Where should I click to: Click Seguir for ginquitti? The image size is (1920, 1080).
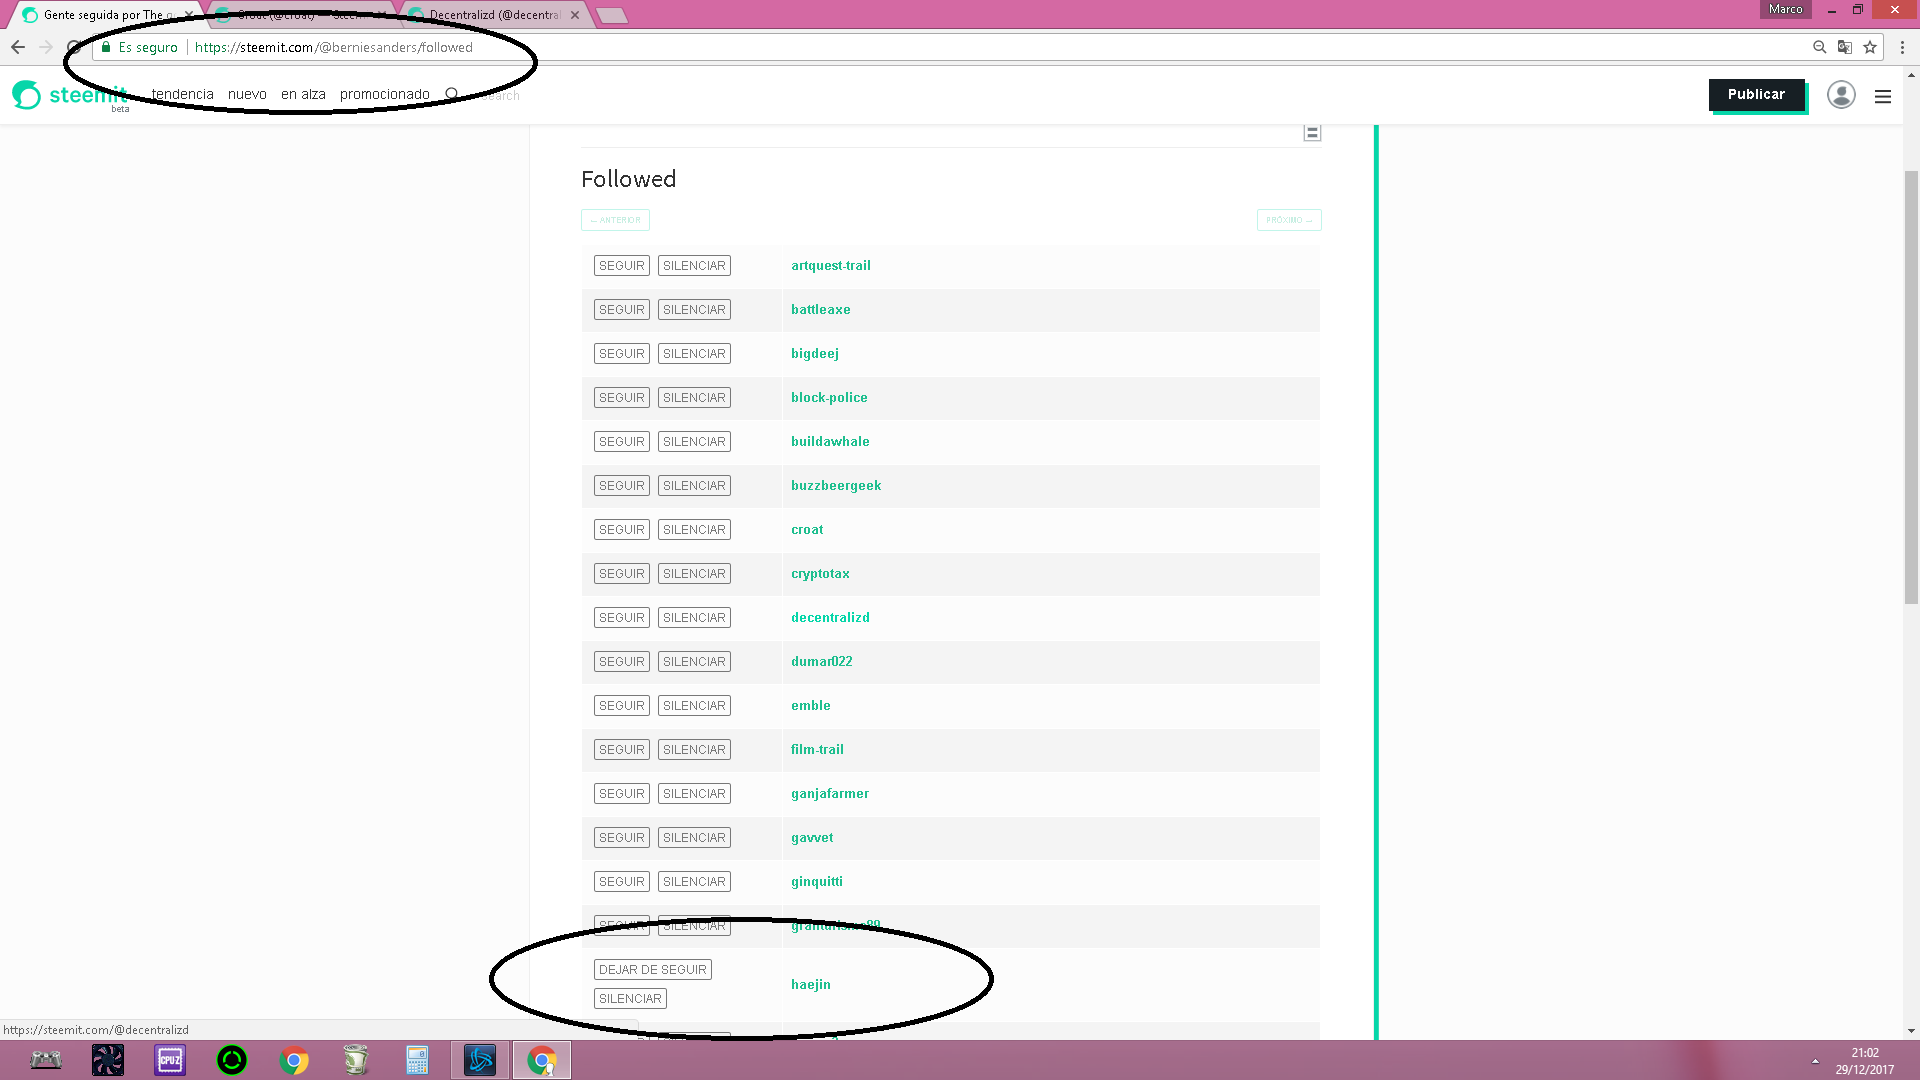coord(622,882)
